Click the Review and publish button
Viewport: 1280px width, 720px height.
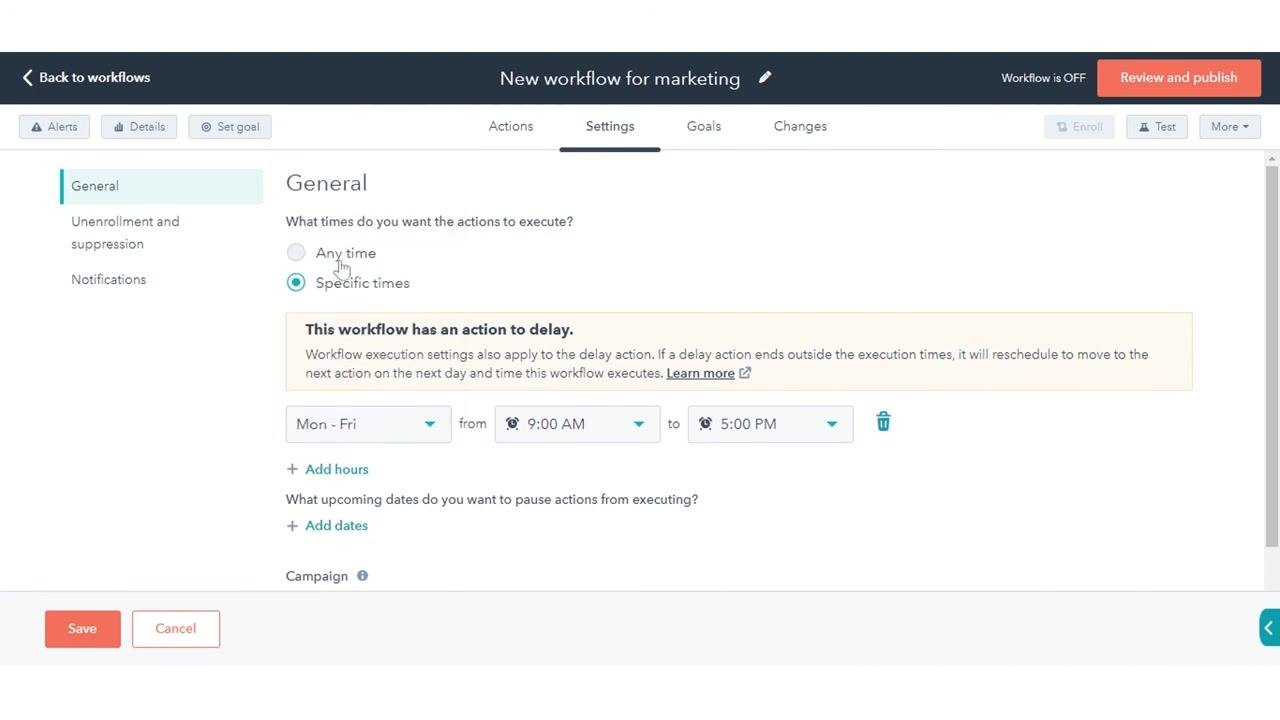[1179, 78]
